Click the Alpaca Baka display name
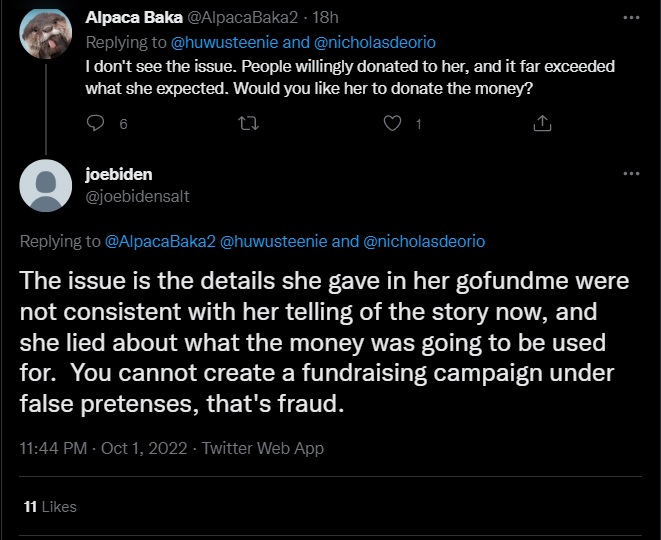Image resolution: width=661 pixels, height=540 pixels. click(134, 19)
